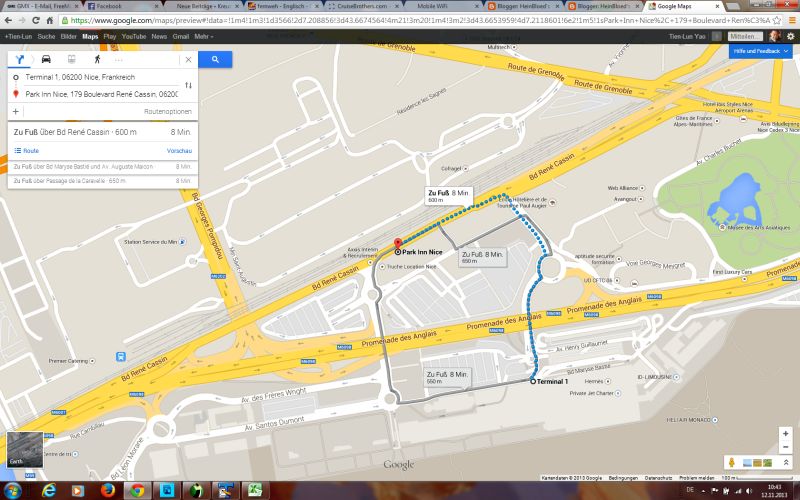Open Google settings gear icon
This screenshot has width=800, height=500.
point(790,36)
